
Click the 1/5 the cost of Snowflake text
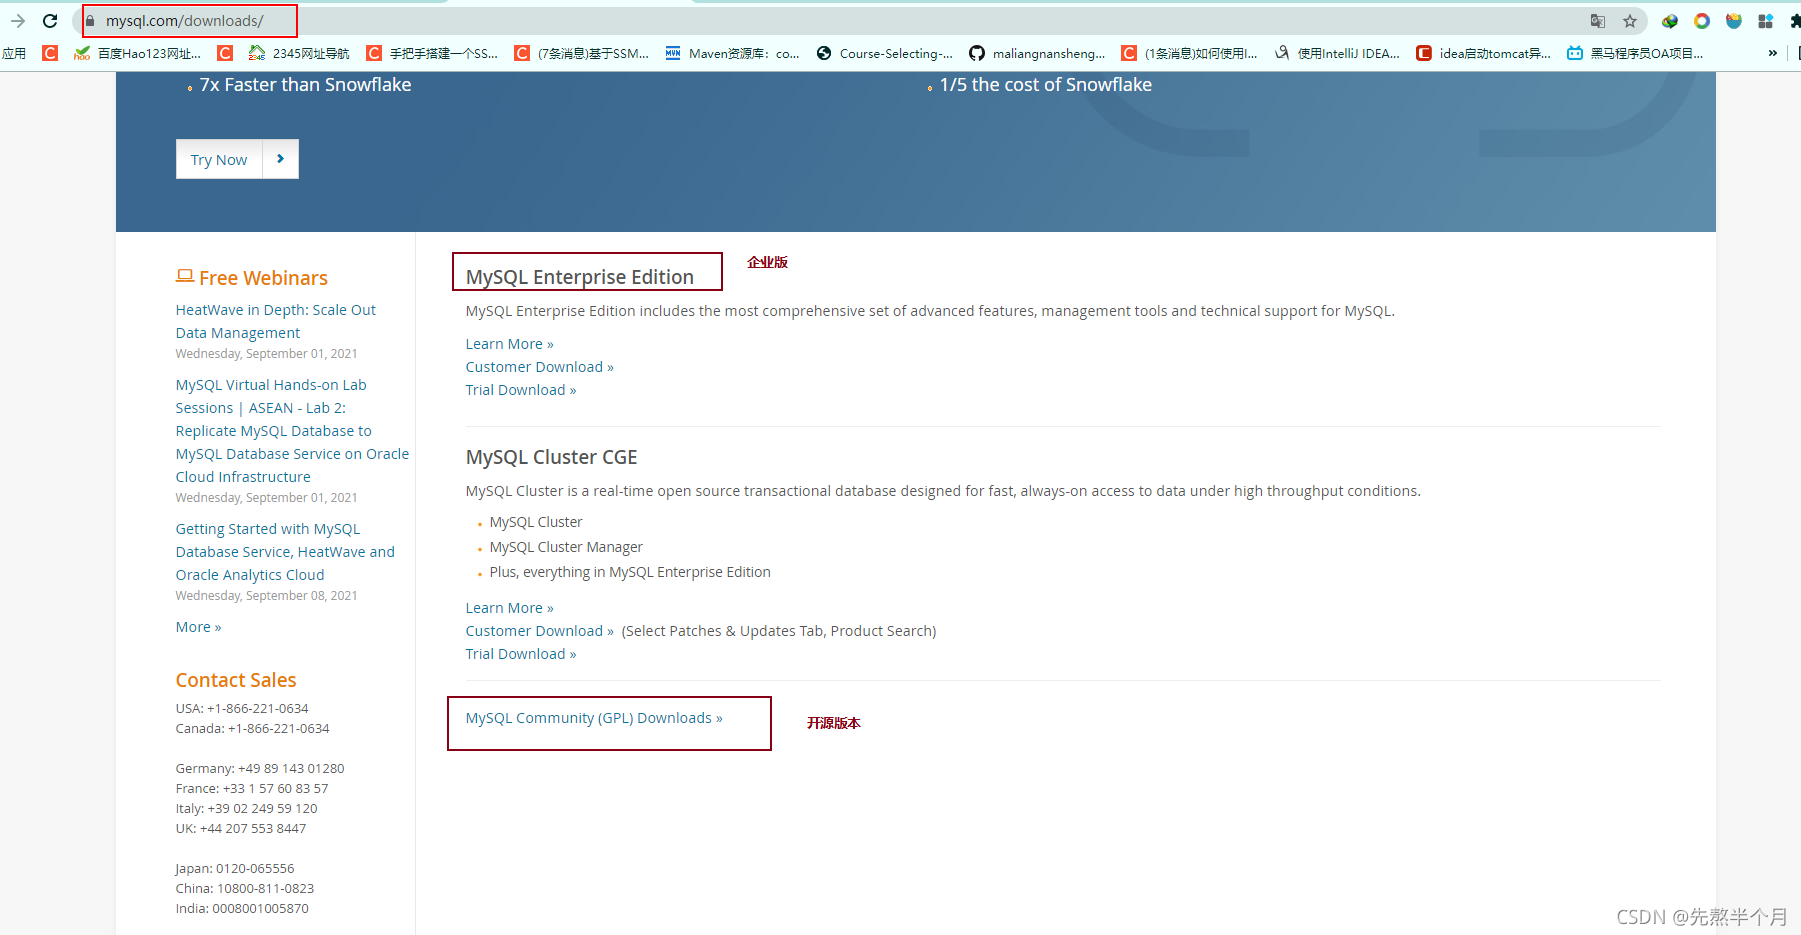click(1046, 85)
